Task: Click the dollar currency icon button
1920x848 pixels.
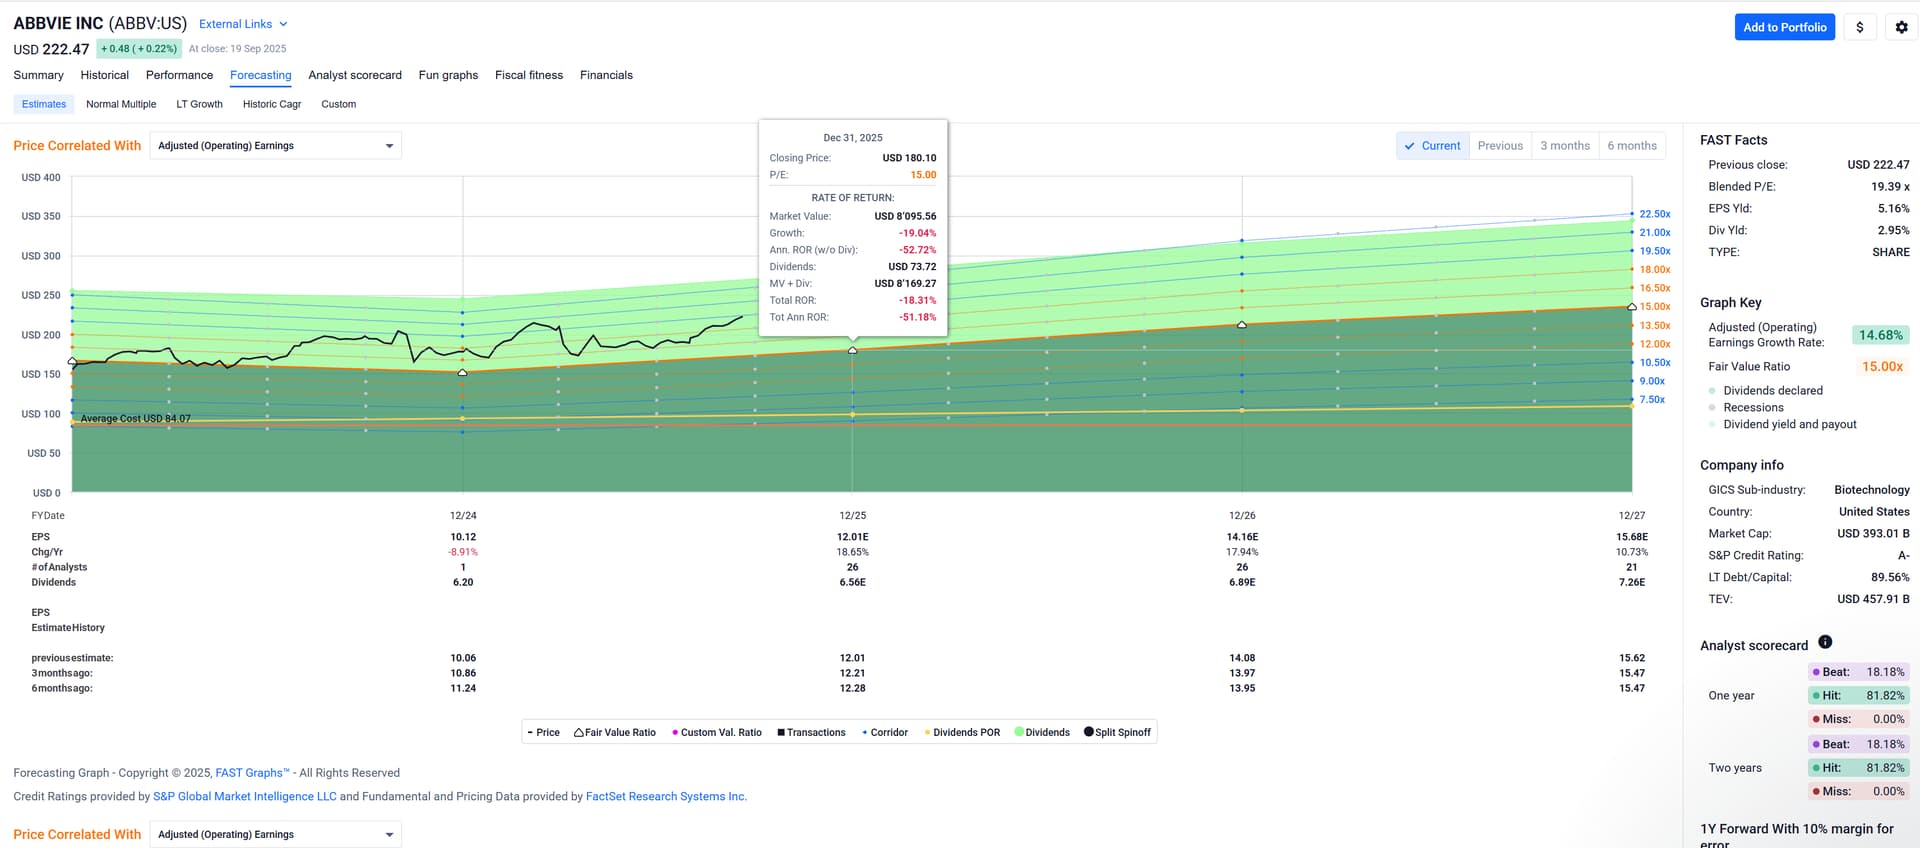Action: 1859,27
